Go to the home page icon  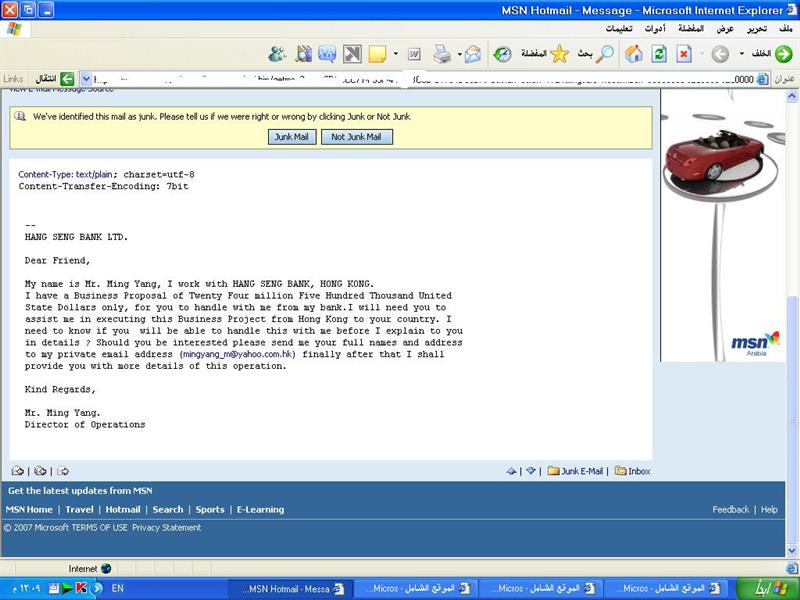[x=634, y=54]
